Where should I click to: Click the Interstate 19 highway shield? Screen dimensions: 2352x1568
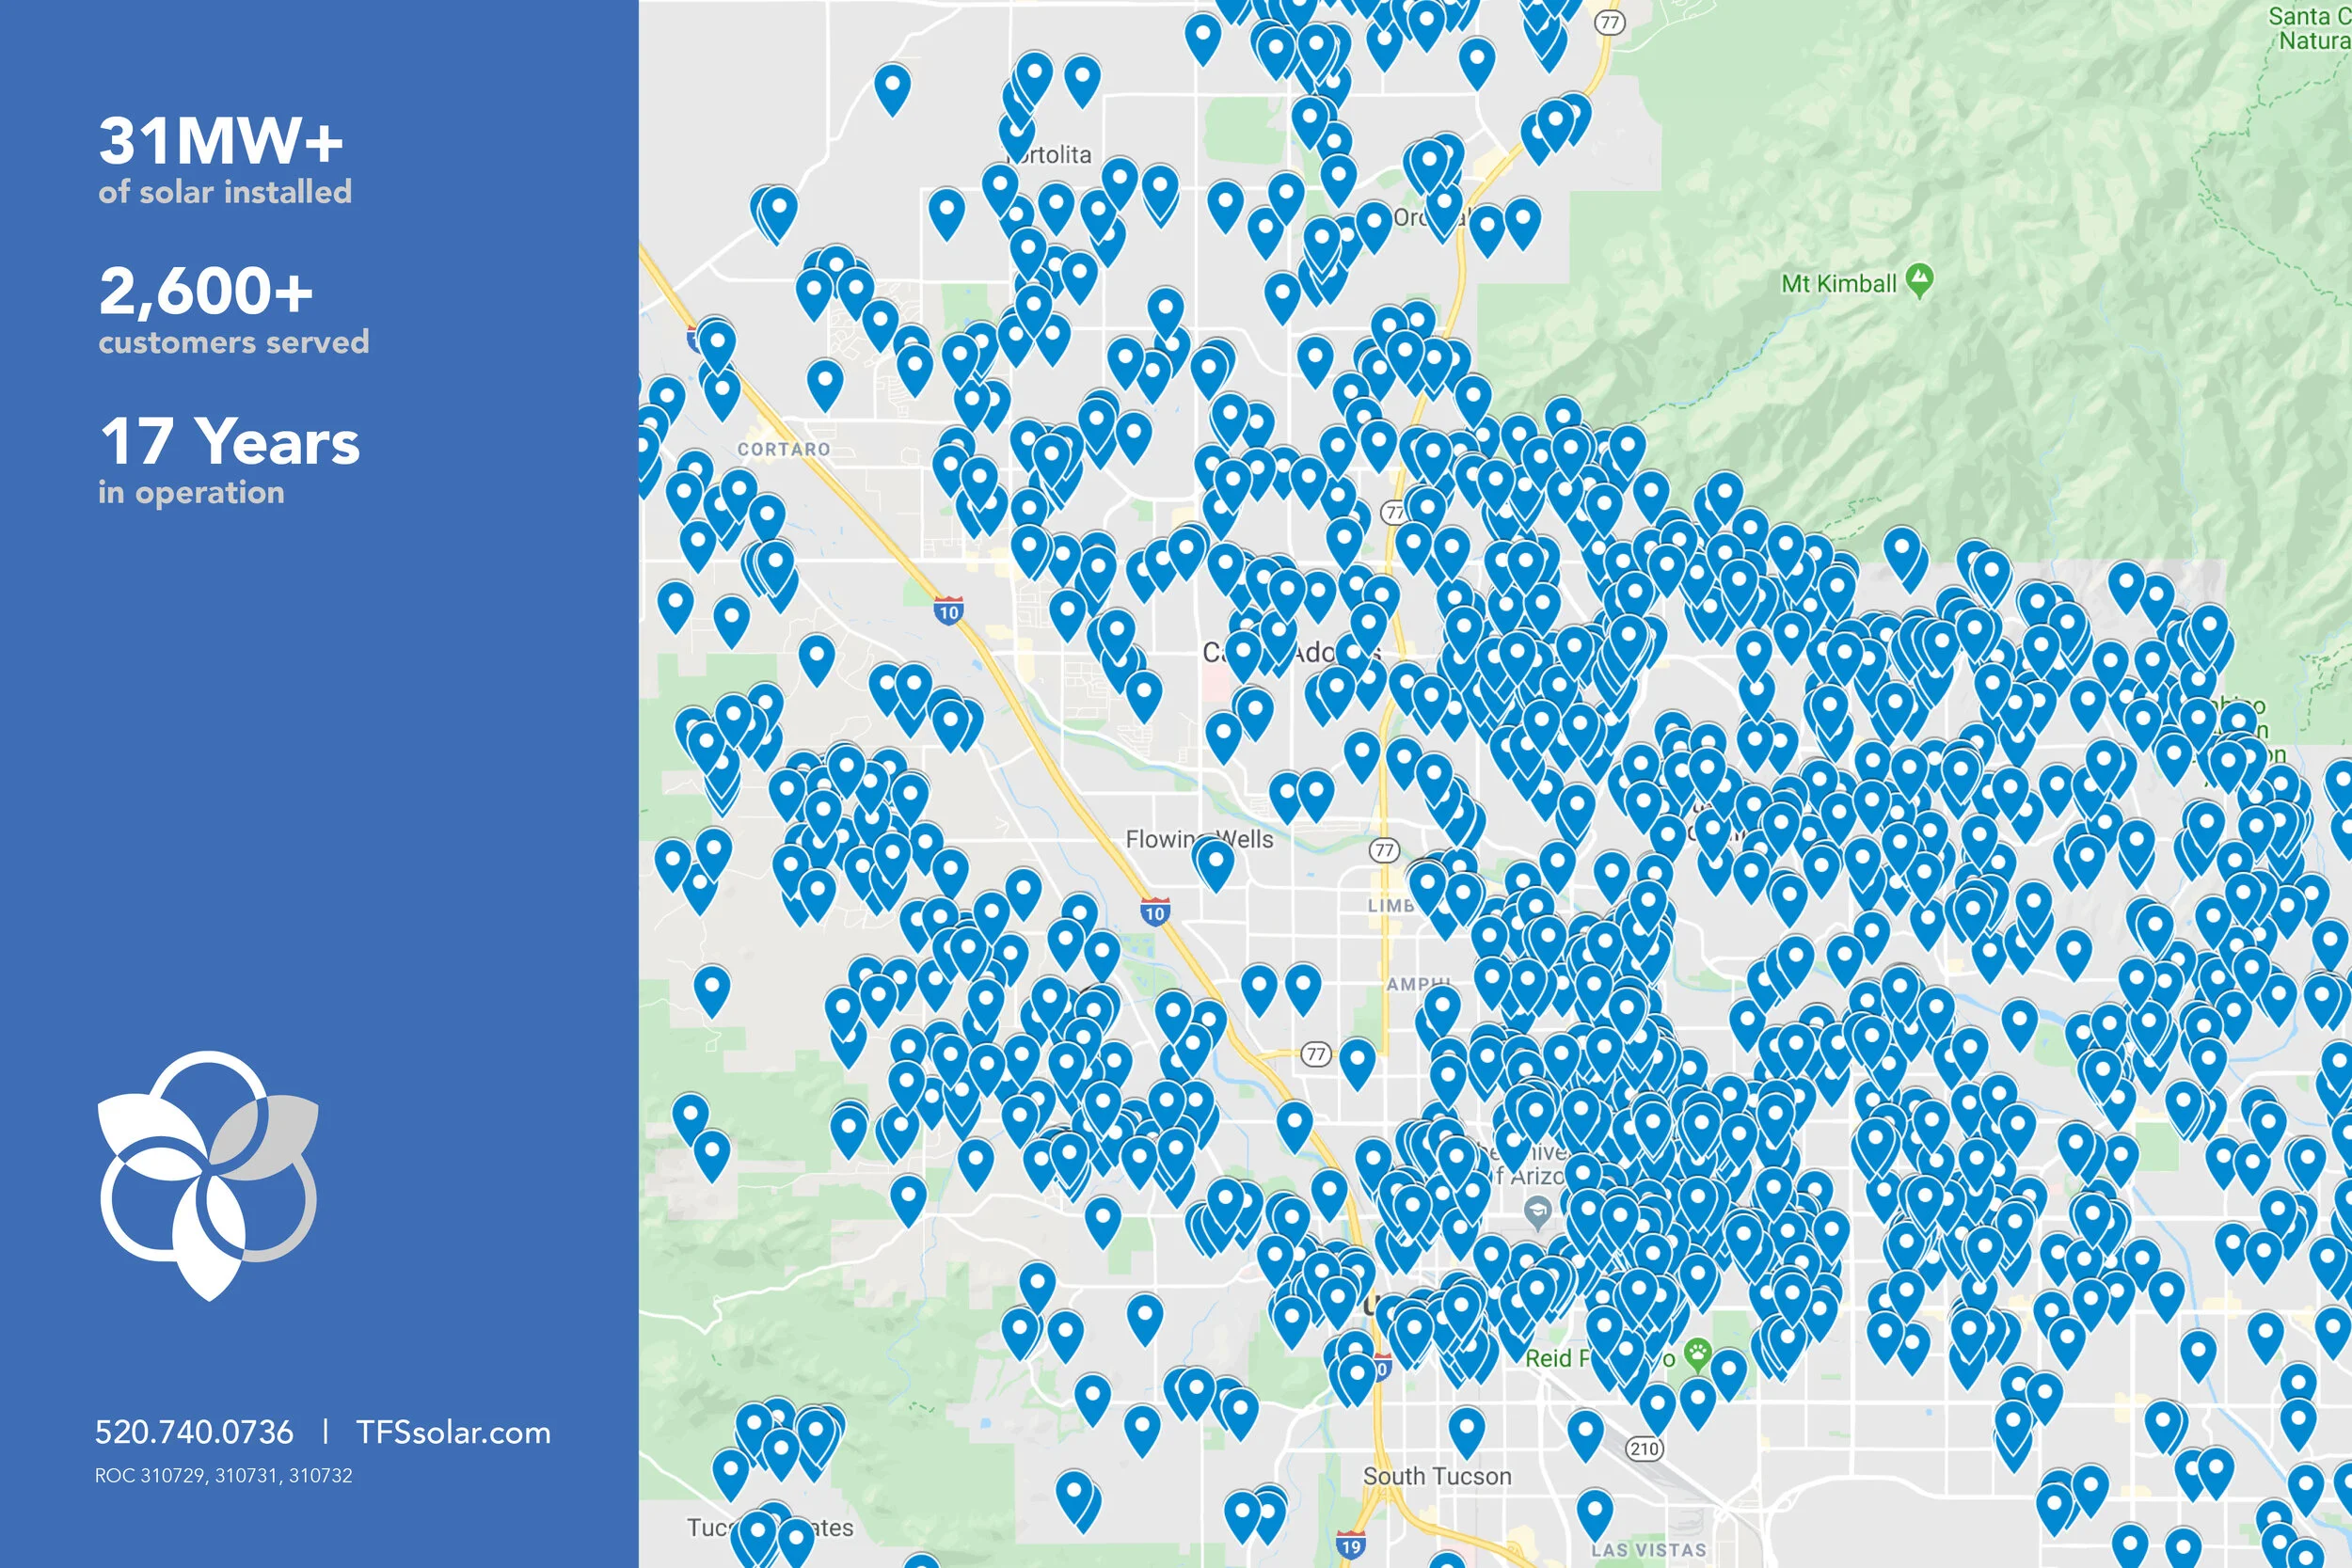coord(1350,1545)
